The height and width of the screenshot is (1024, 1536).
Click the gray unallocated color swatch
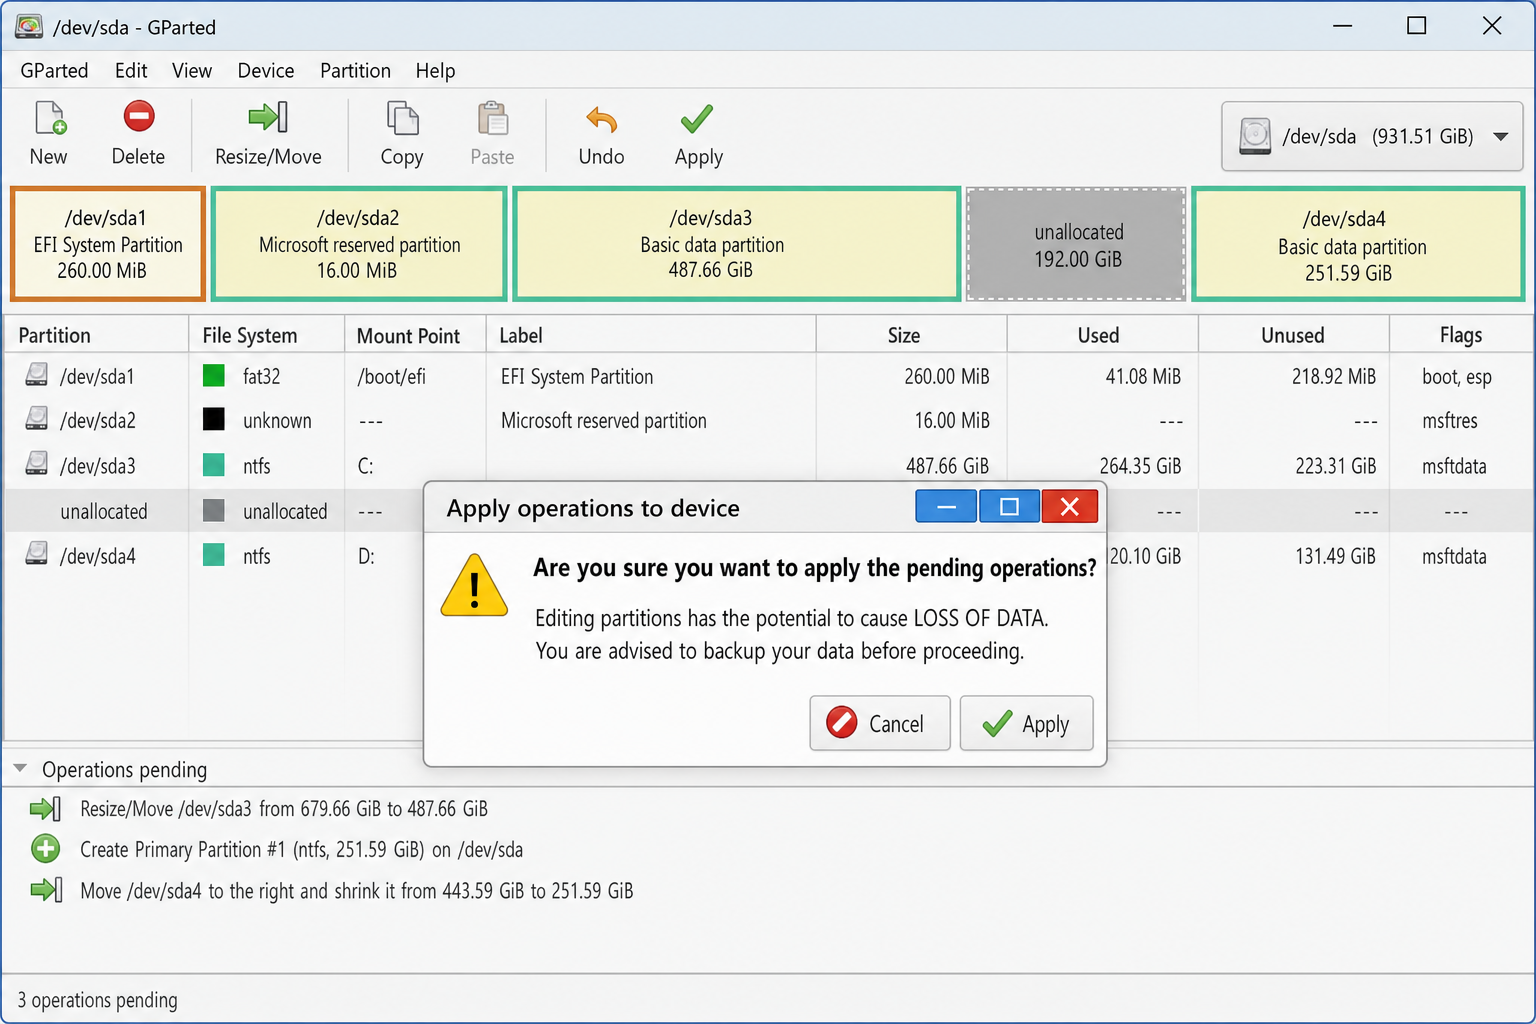pos(214,511)
